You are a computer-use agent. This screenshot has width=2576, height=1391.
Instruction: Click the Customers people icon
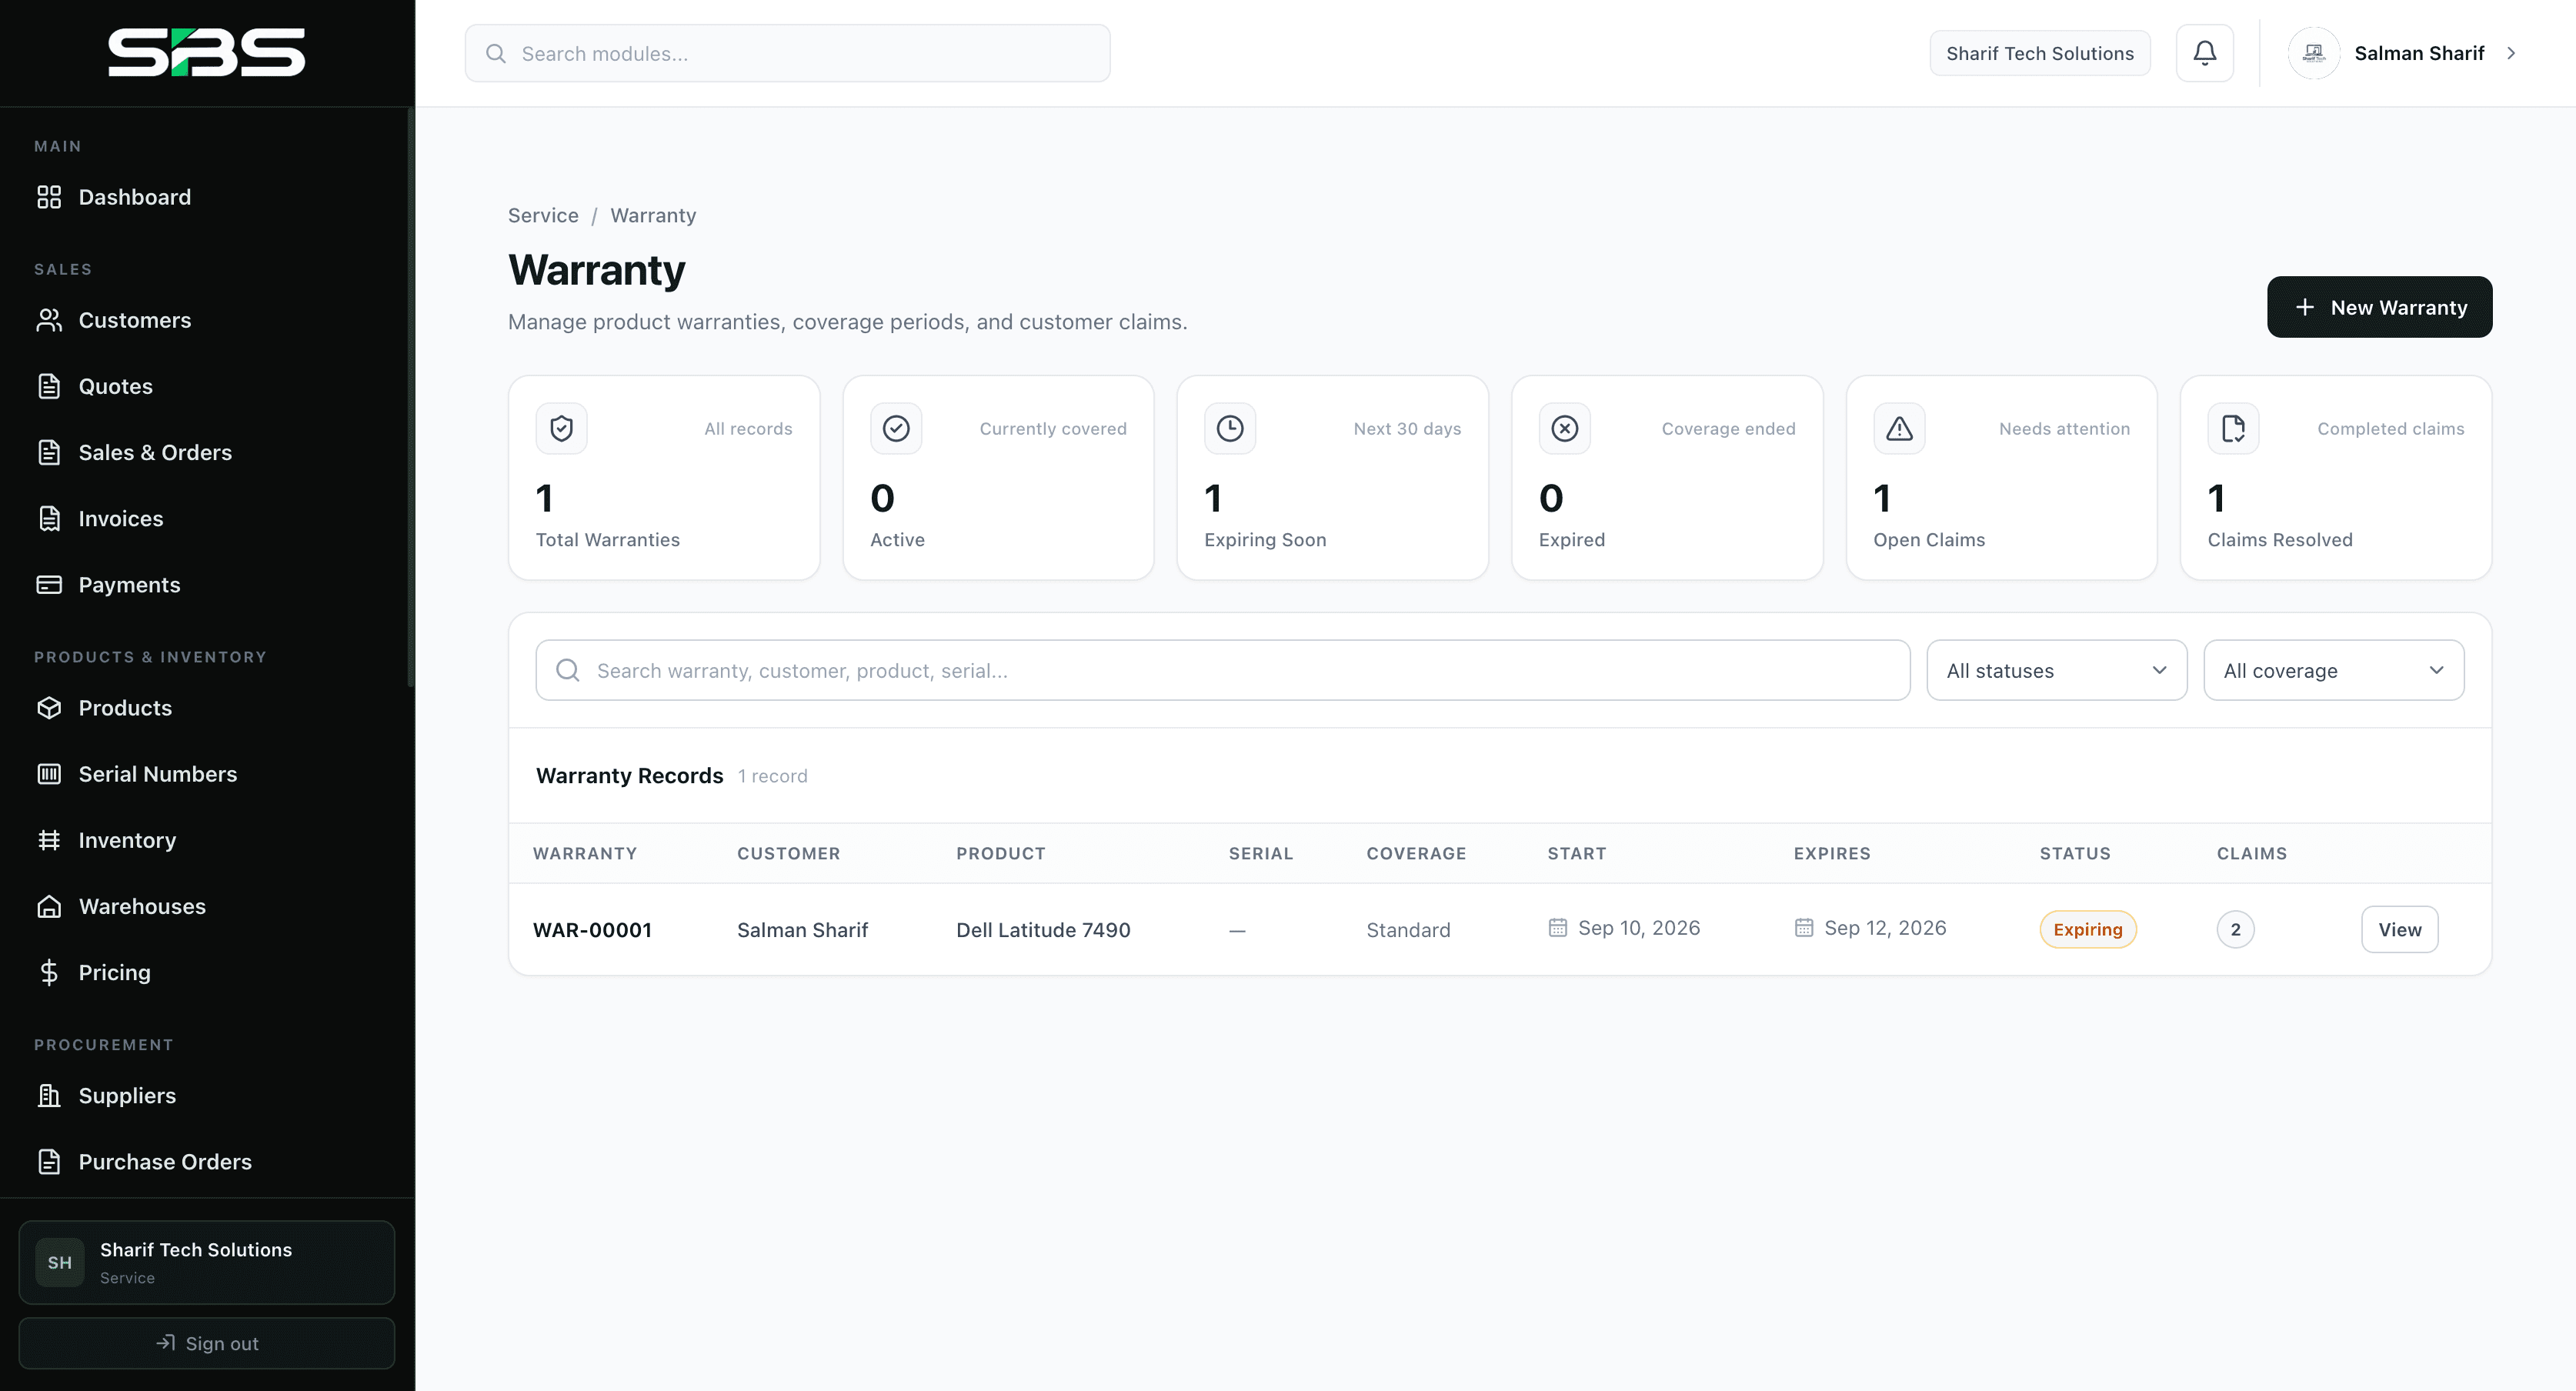pos(49,320)
